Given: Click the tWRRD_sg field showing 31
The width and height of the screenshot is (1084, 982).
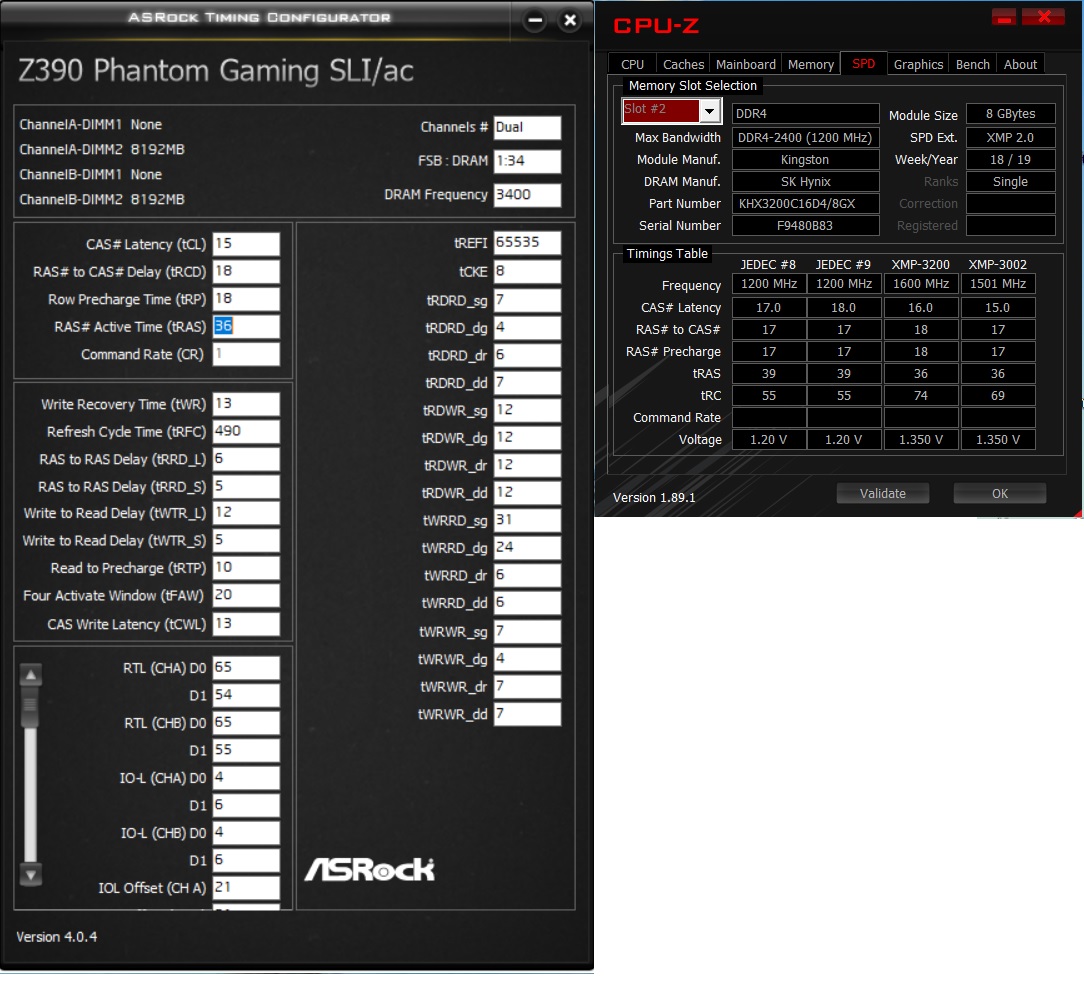Looking at the screenshot, I should [527, 521].
